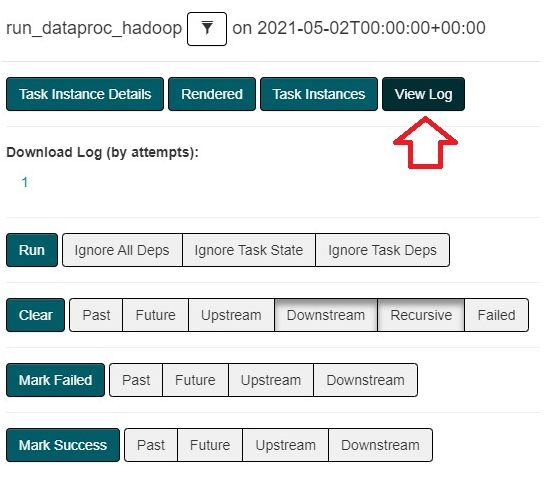546x478 pixels.
Task: Toggle Upstream option in the Mark Failed row
Action: [271, 380]
